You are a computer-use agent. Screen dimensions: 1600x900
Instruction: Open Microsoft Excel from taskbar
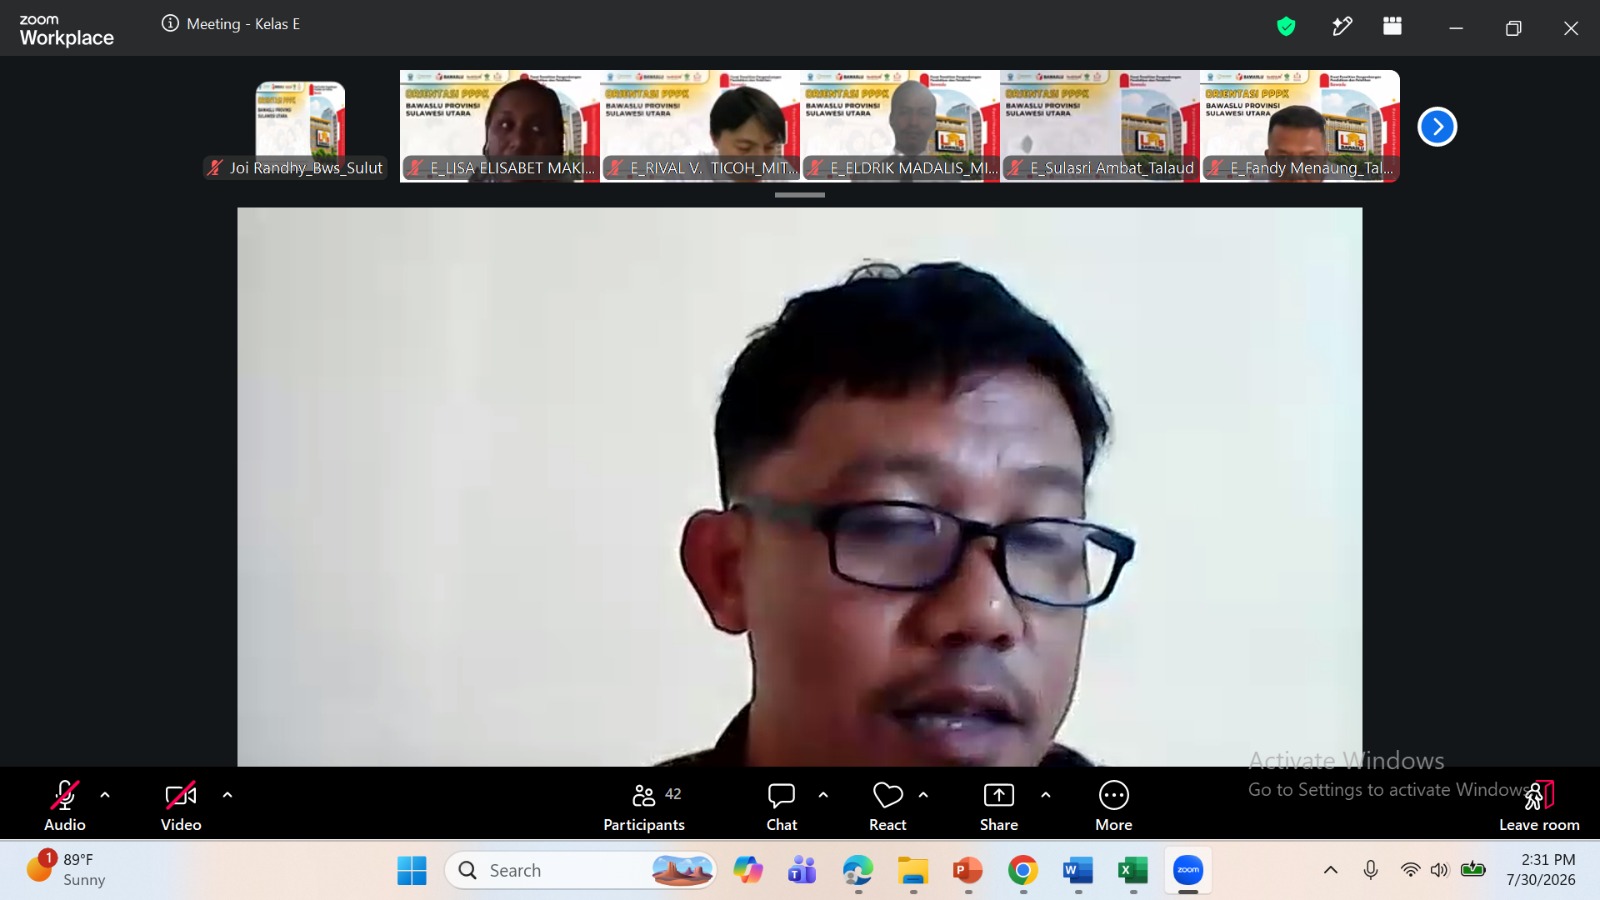[x=1133, y=871]
